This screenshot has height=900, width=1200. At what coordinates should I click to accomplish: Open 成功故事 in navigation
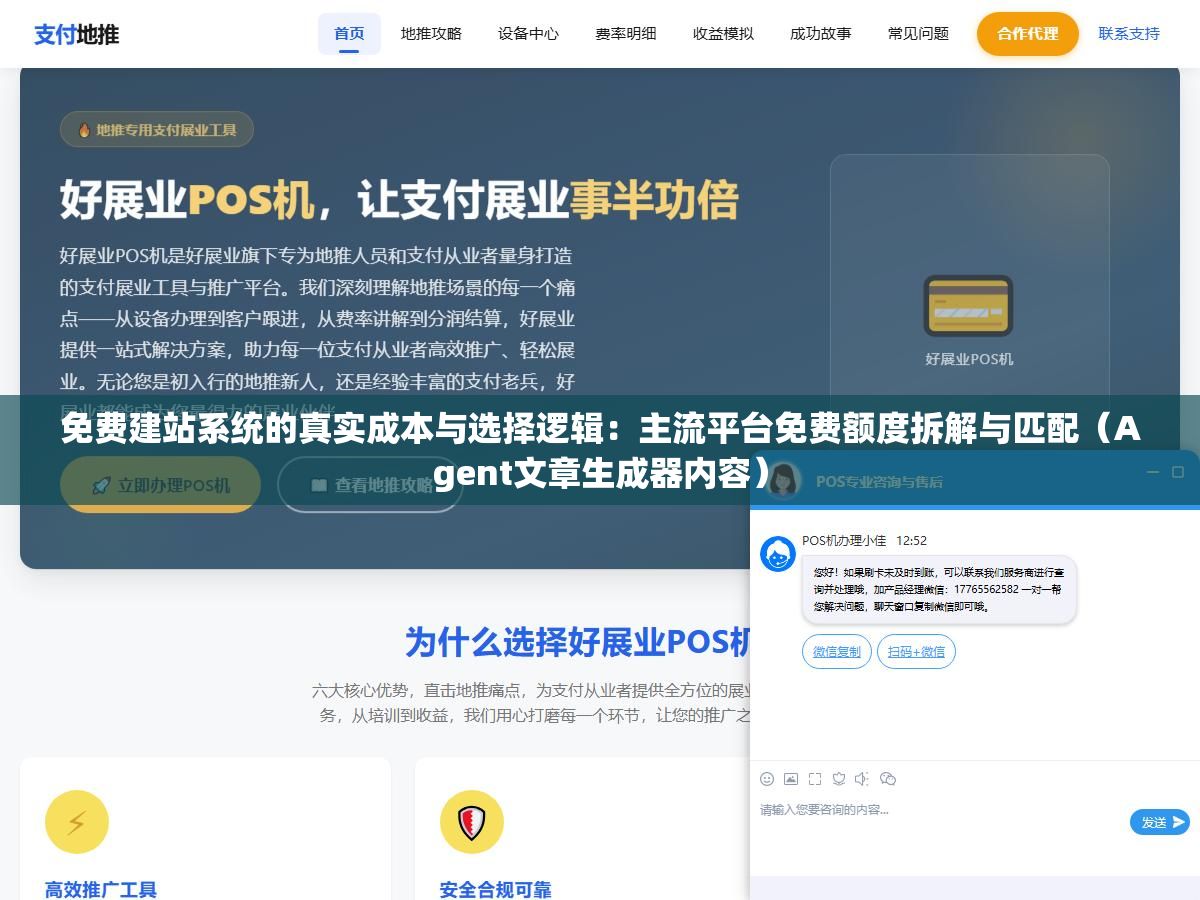click(821, 34)
